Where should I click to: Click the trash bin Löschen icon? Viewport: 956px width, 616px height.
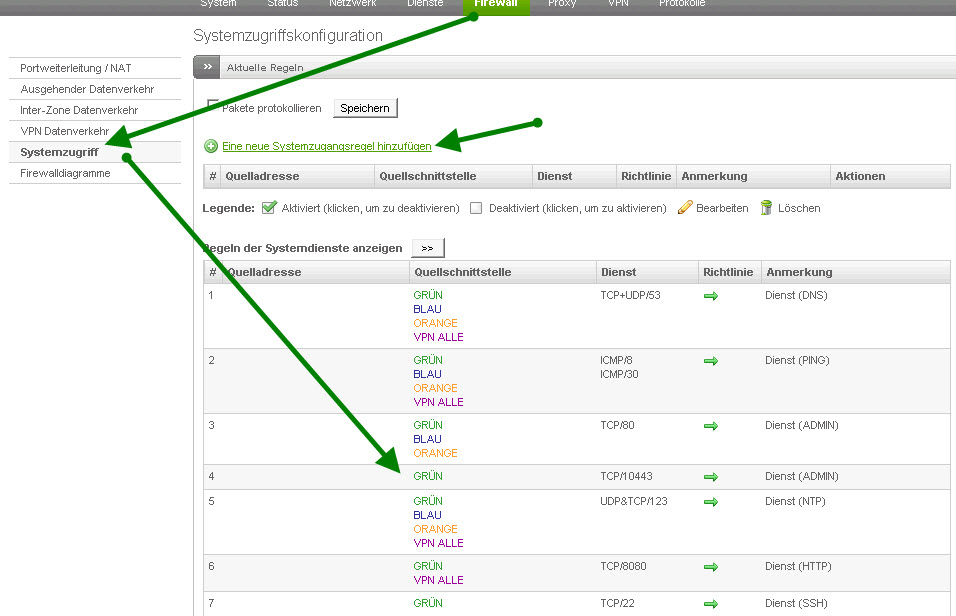point(766,208)
